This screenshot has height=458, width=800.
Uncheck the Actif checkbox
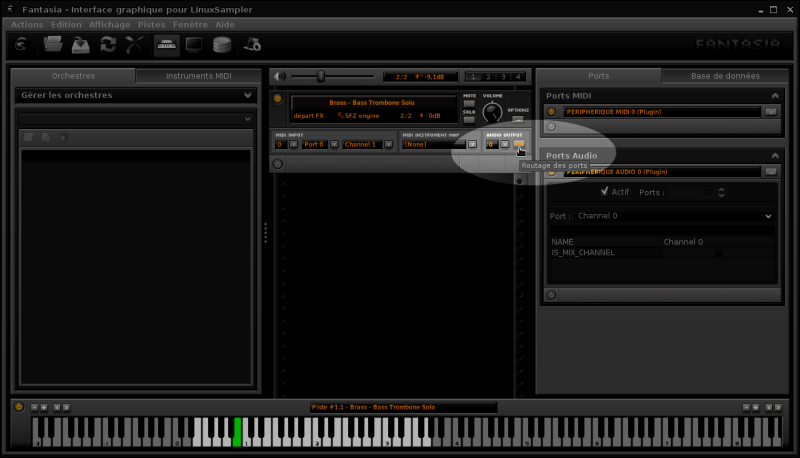605,191
